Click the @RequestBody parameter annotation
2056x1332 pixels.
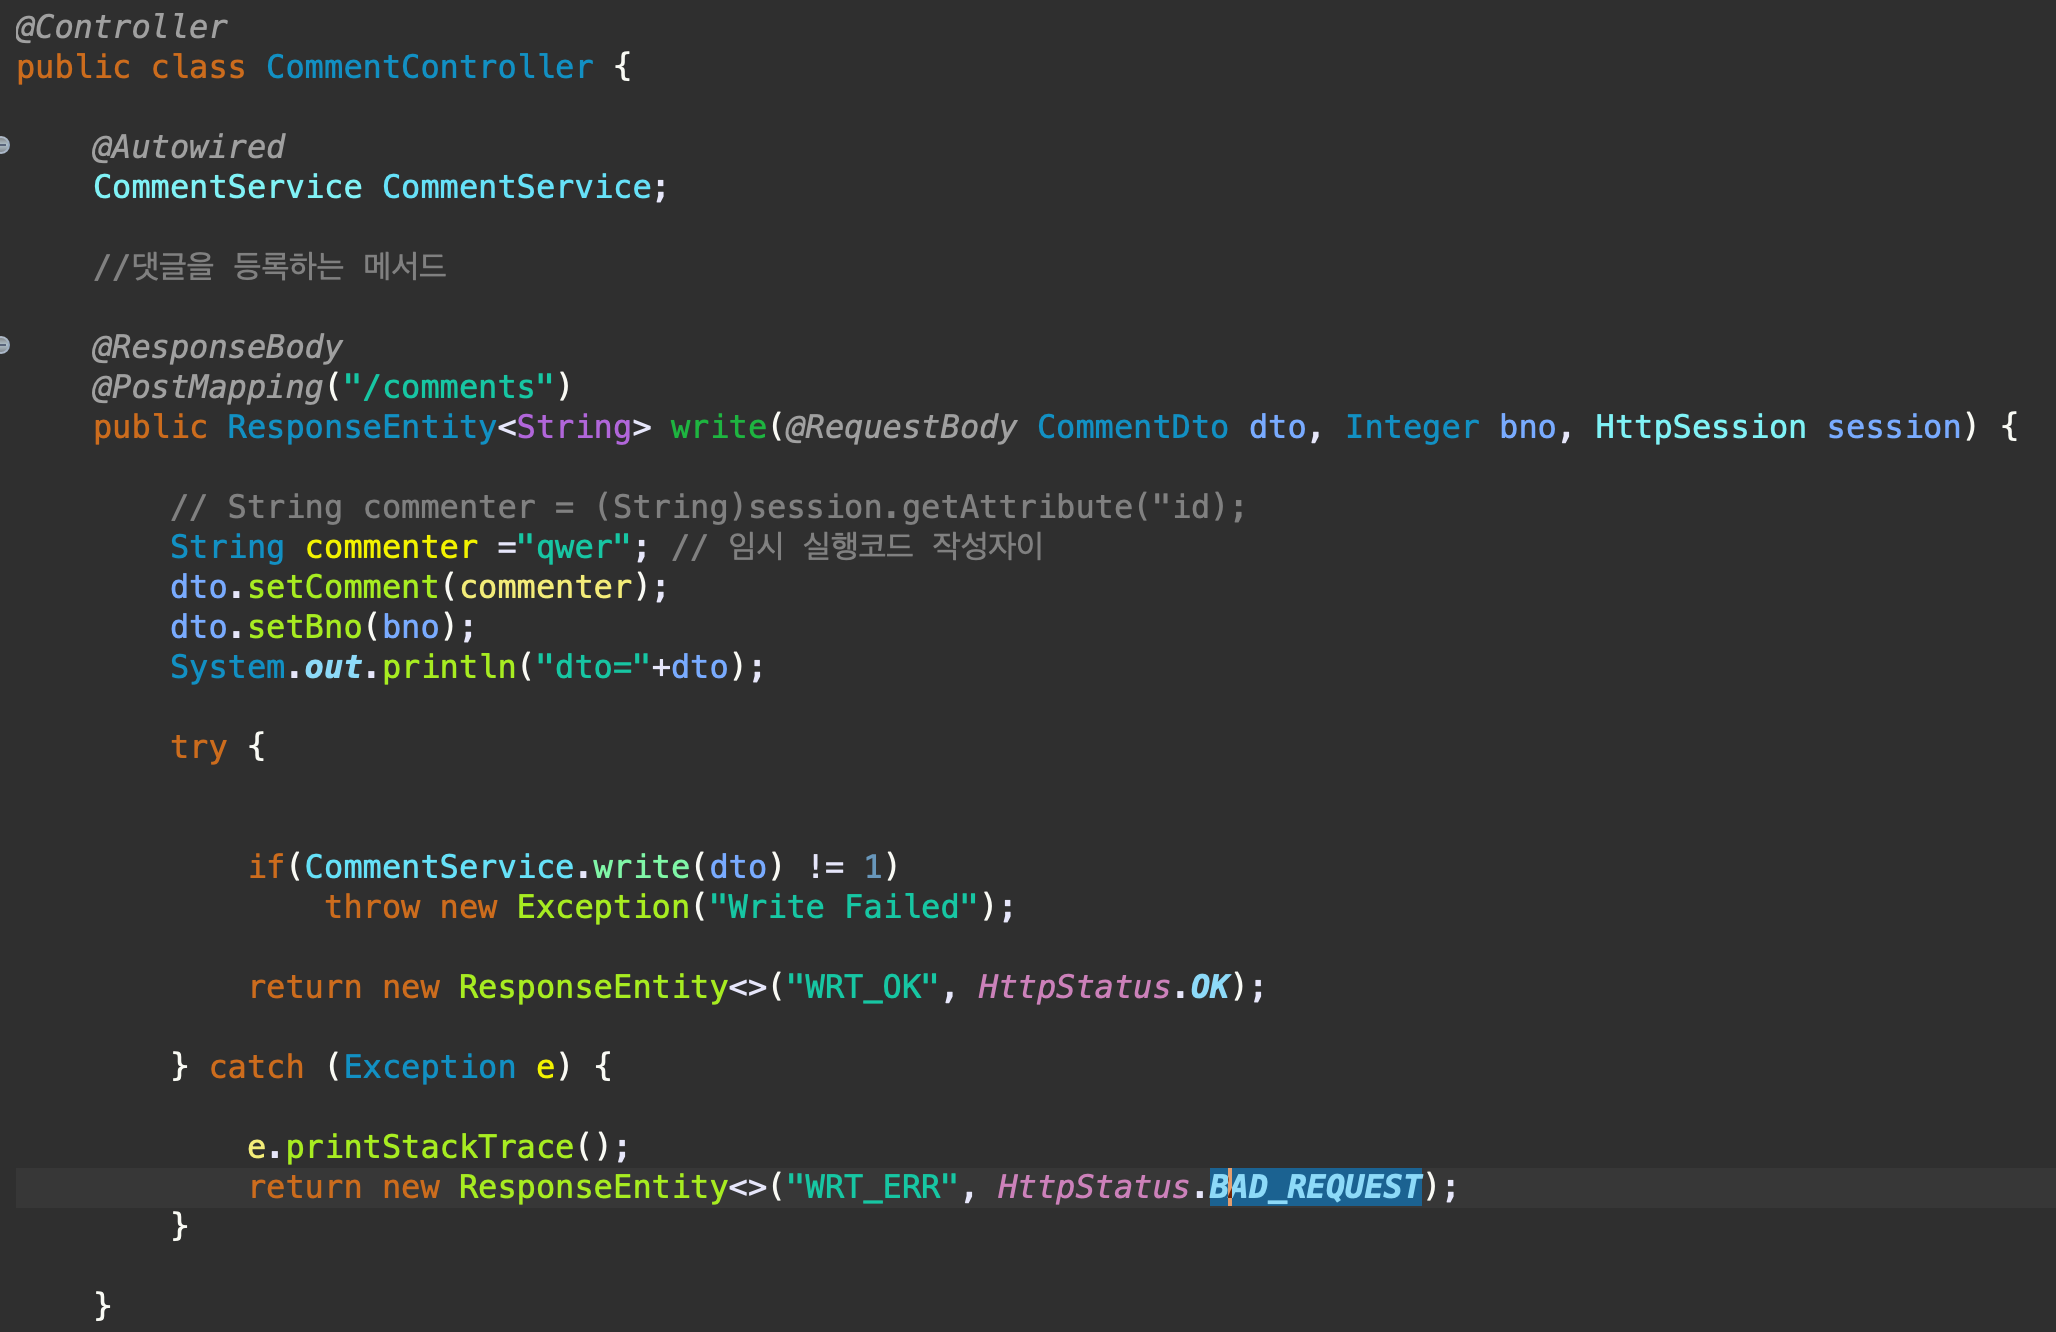coord(902,427)
